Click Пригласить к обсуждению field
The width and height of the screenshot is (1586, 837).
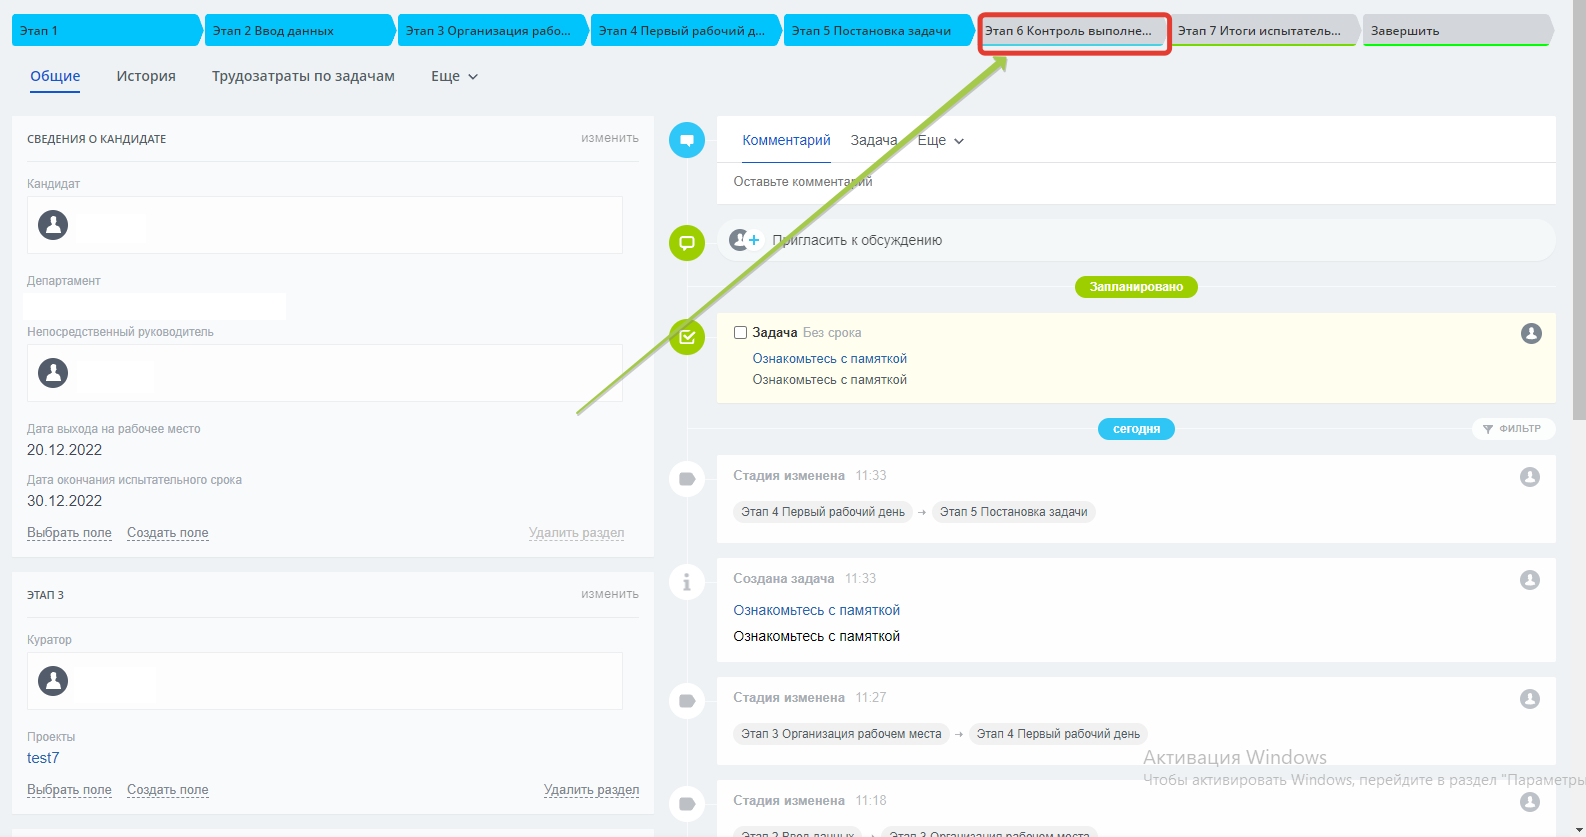[x=1136, y=240]
